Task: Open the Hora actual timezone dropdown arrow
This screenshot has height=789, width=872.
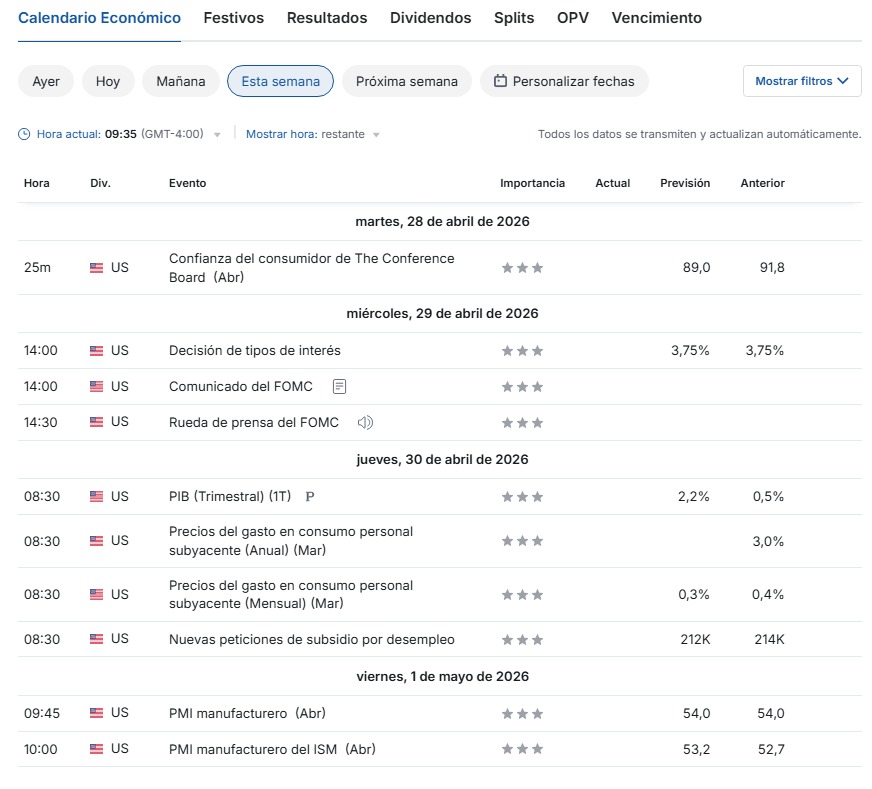Action: [217, 135]
